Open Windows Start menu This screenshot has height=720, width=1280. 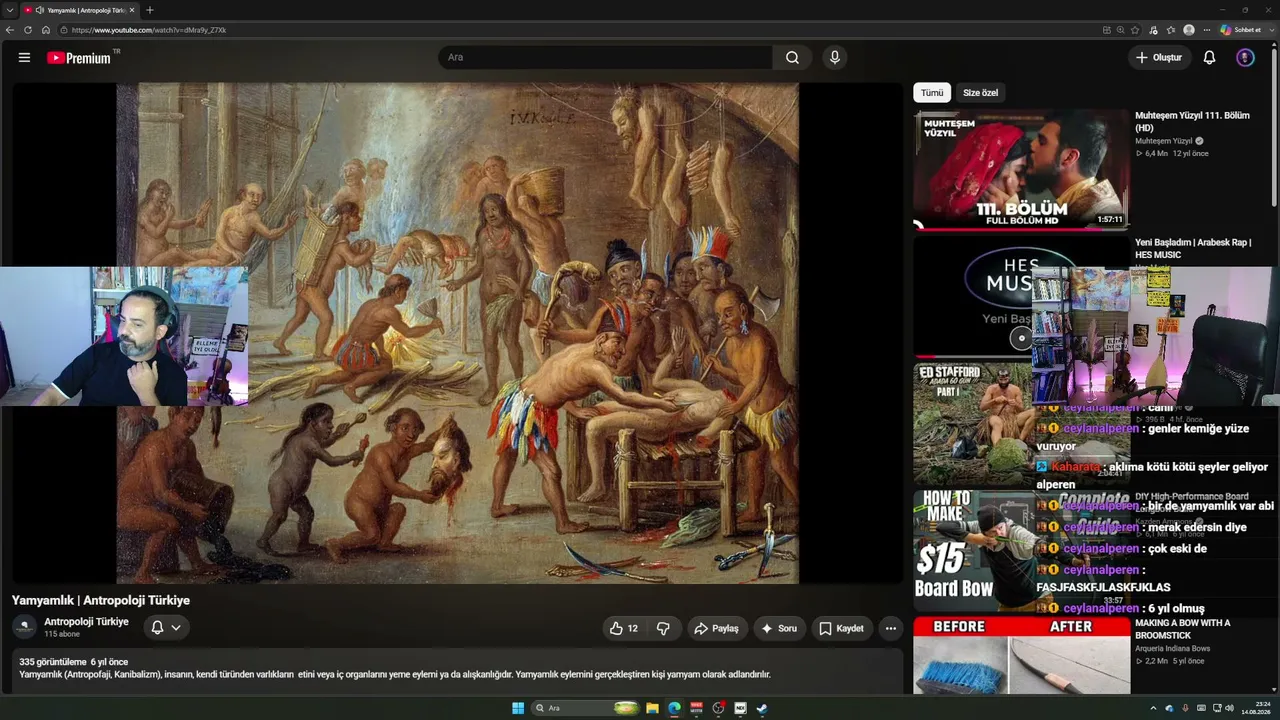[x=518, y=708]
